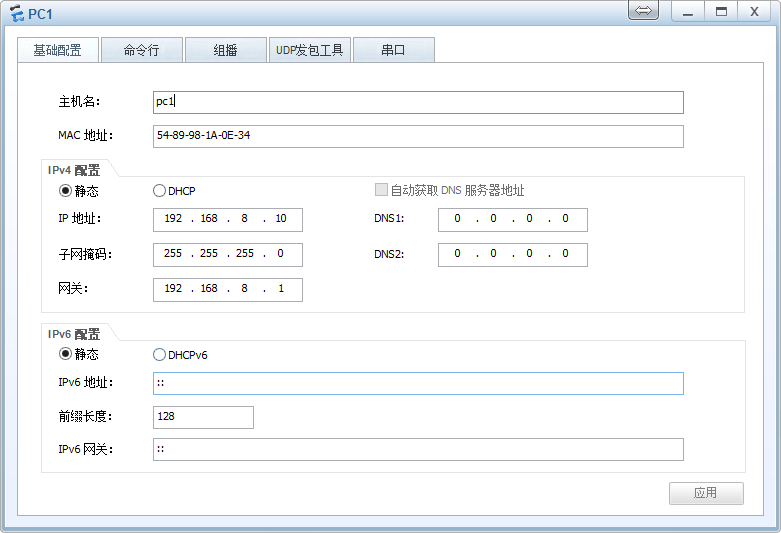Click the last octet 10 of the IP 地址
The width and height of the screenshot is (781, 533).
(x=281, y=219)
